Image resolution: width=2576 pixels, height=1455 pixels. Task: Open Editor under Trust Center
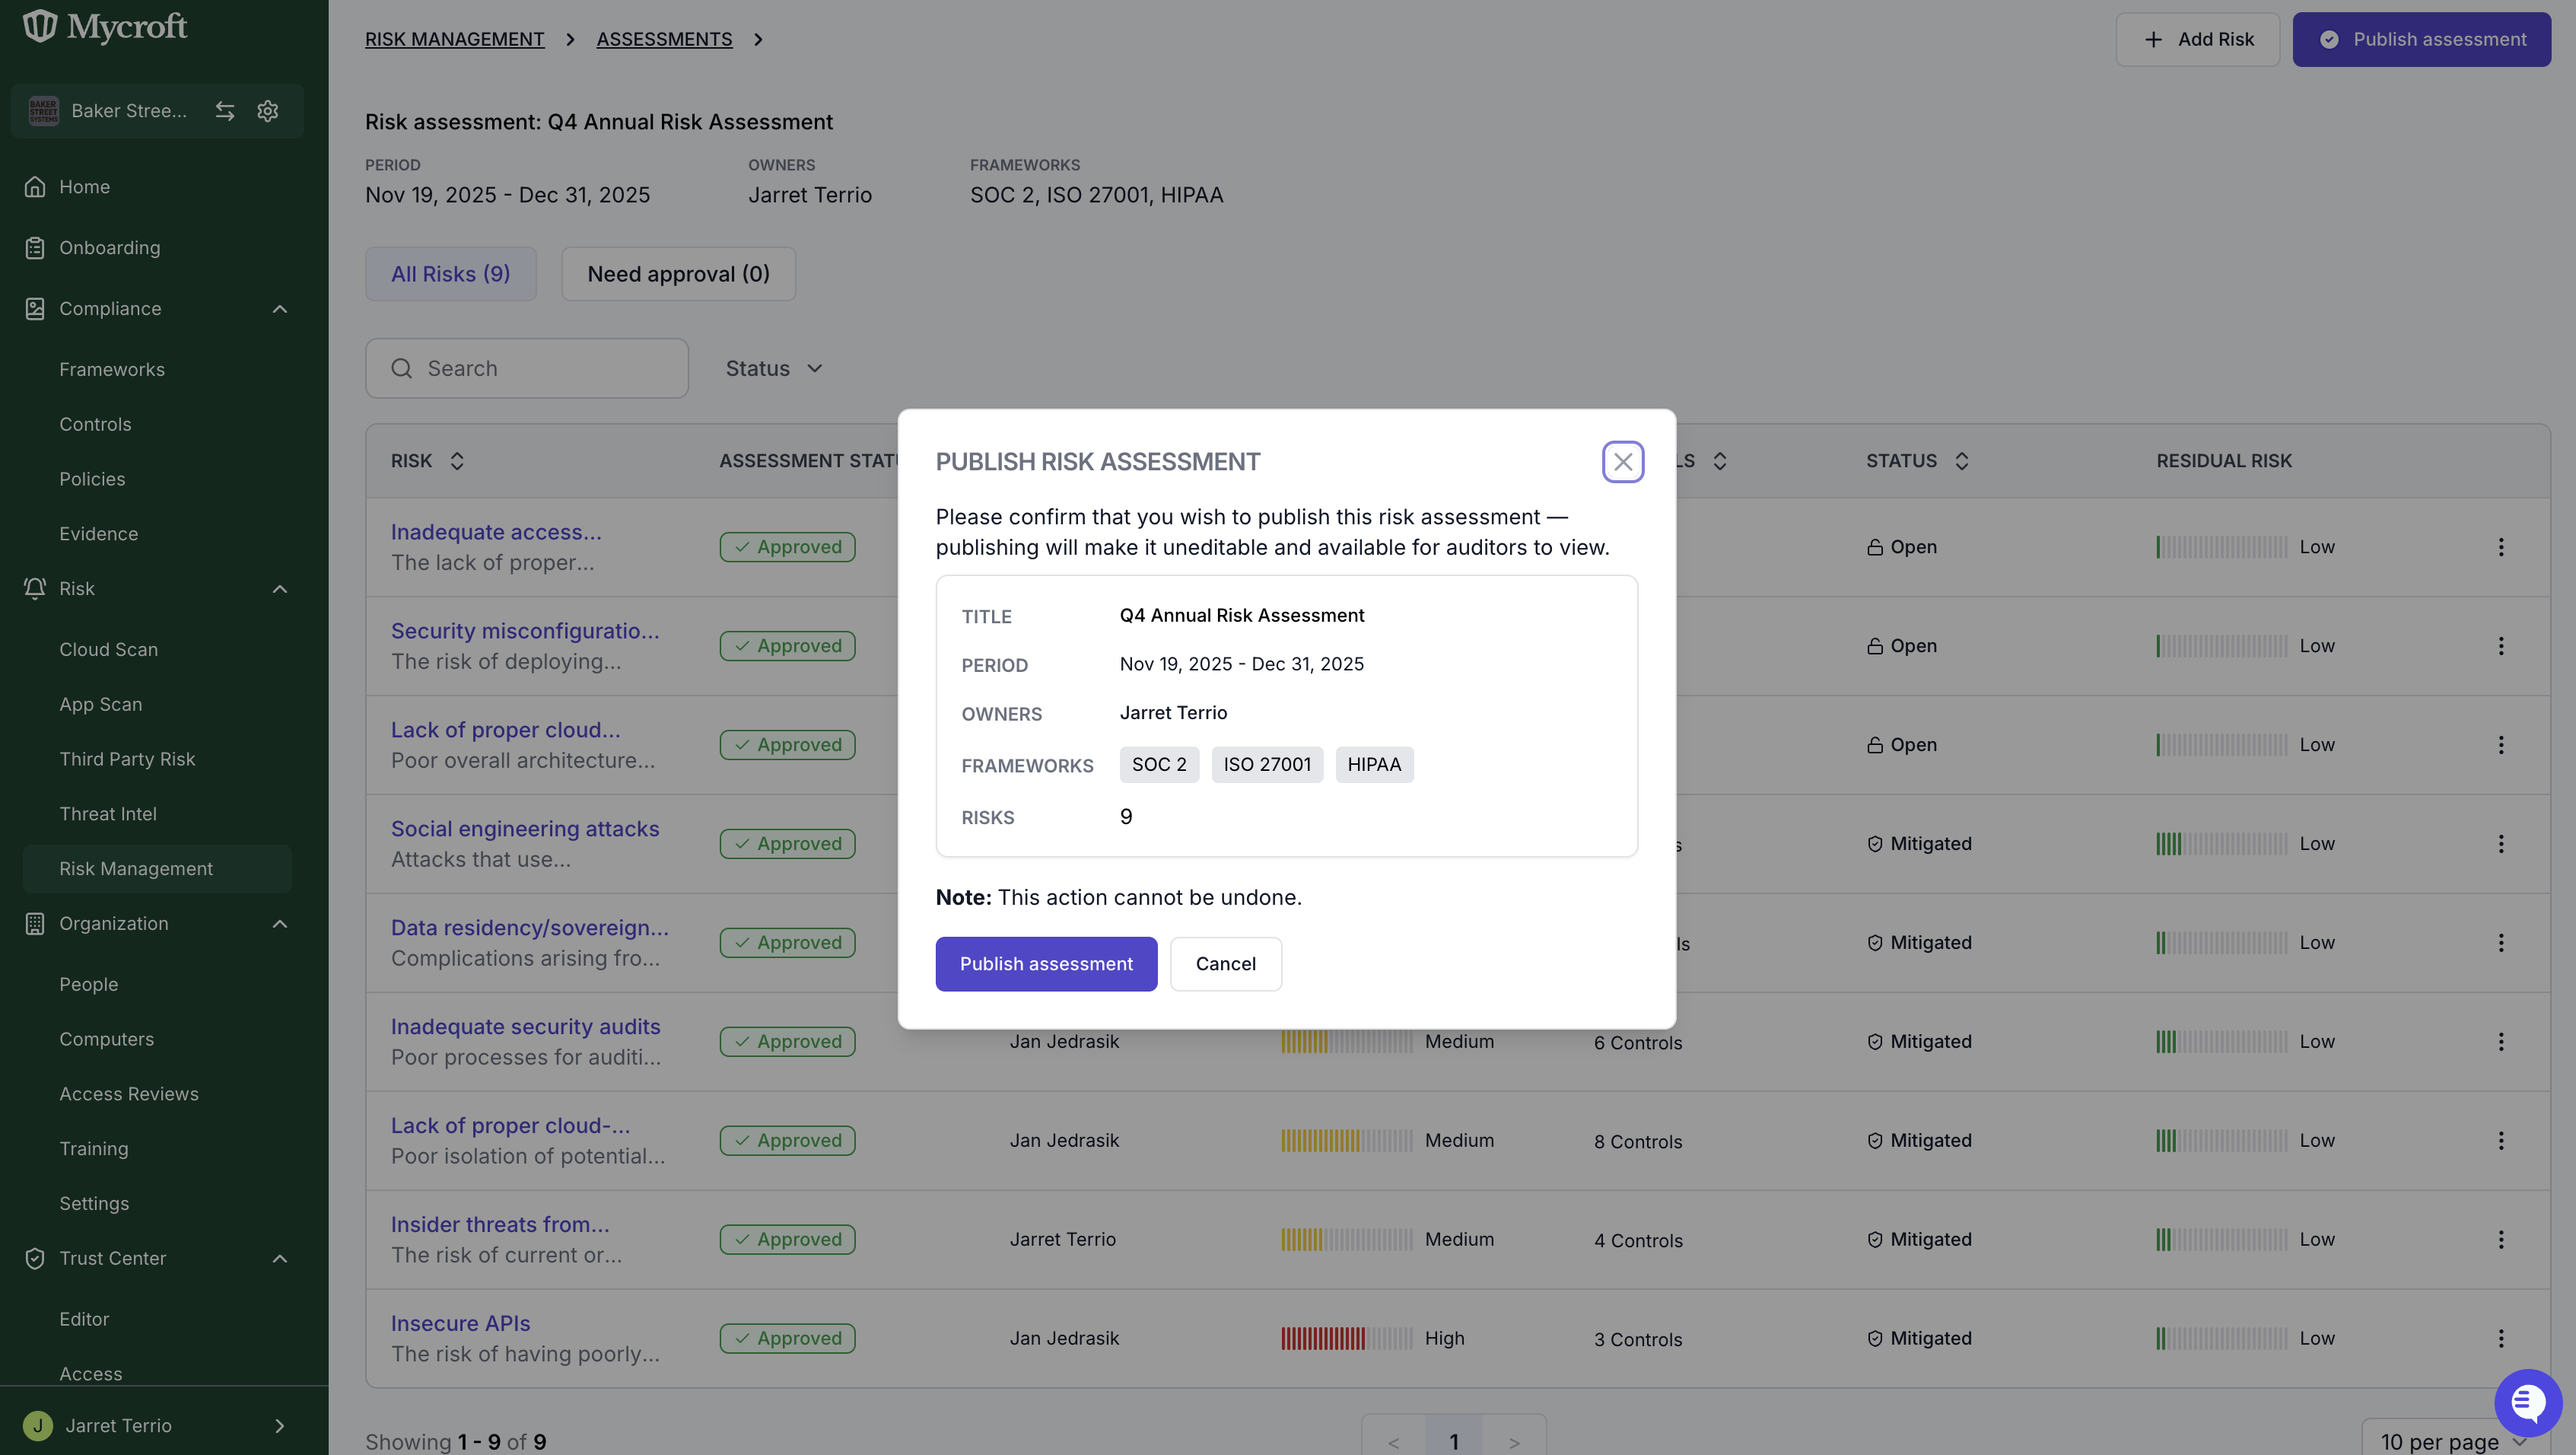(x=84, y=1319)
